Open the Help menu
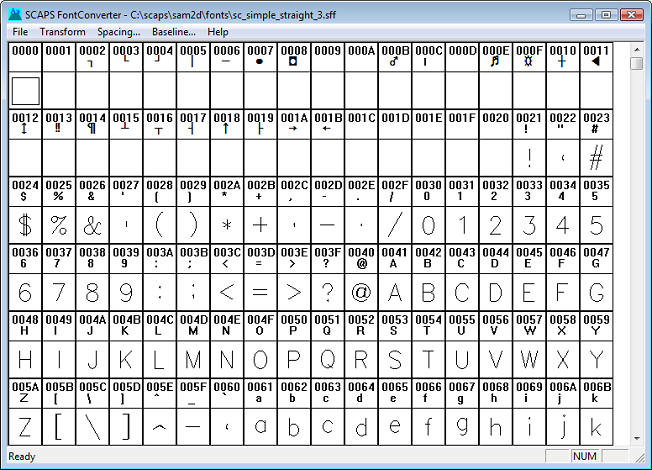 pyautogui.click(x=218, y=32)
